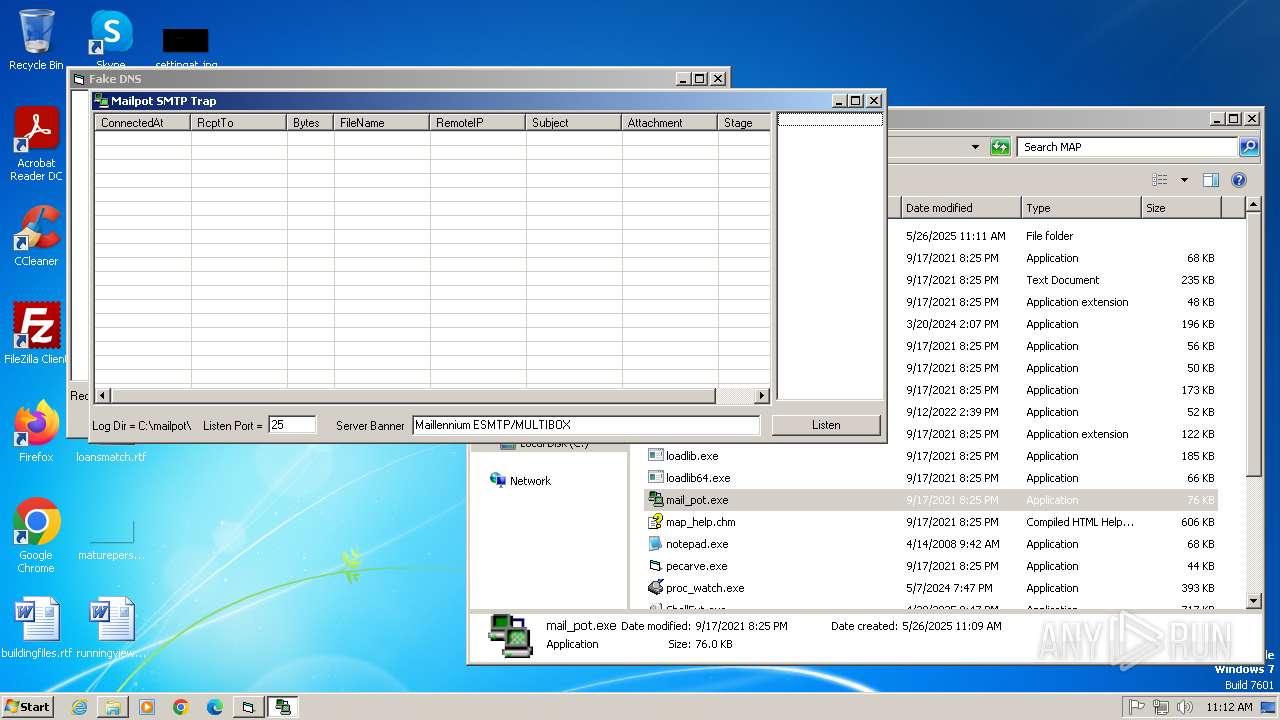Click the Listen Port field showing 25
The height and width of the screenshot is (720, 1280).
coord(292,425)
